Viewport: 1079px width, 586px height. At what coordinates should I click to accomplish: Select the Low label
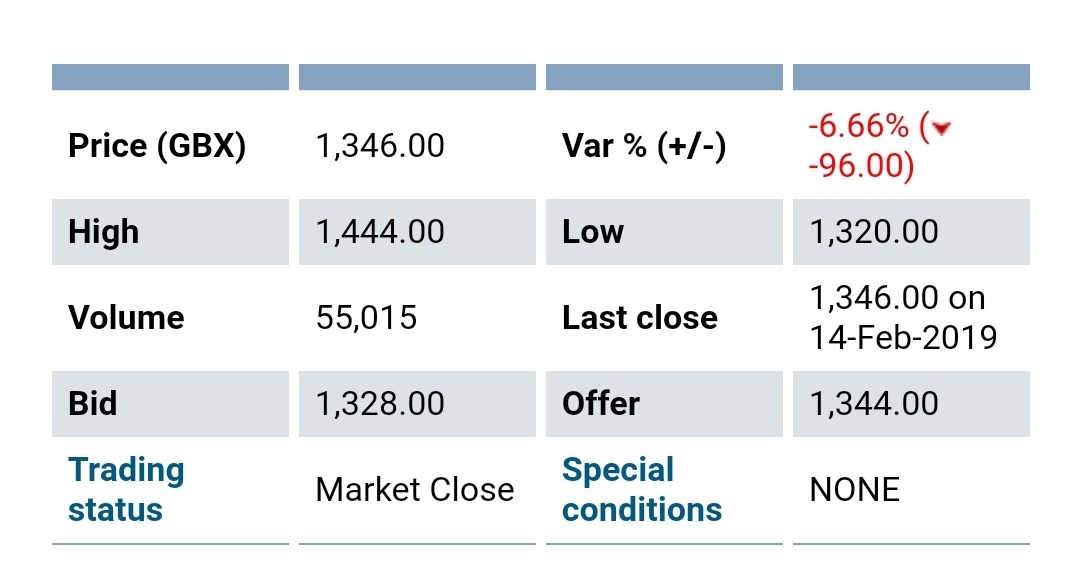pos(593,232)
